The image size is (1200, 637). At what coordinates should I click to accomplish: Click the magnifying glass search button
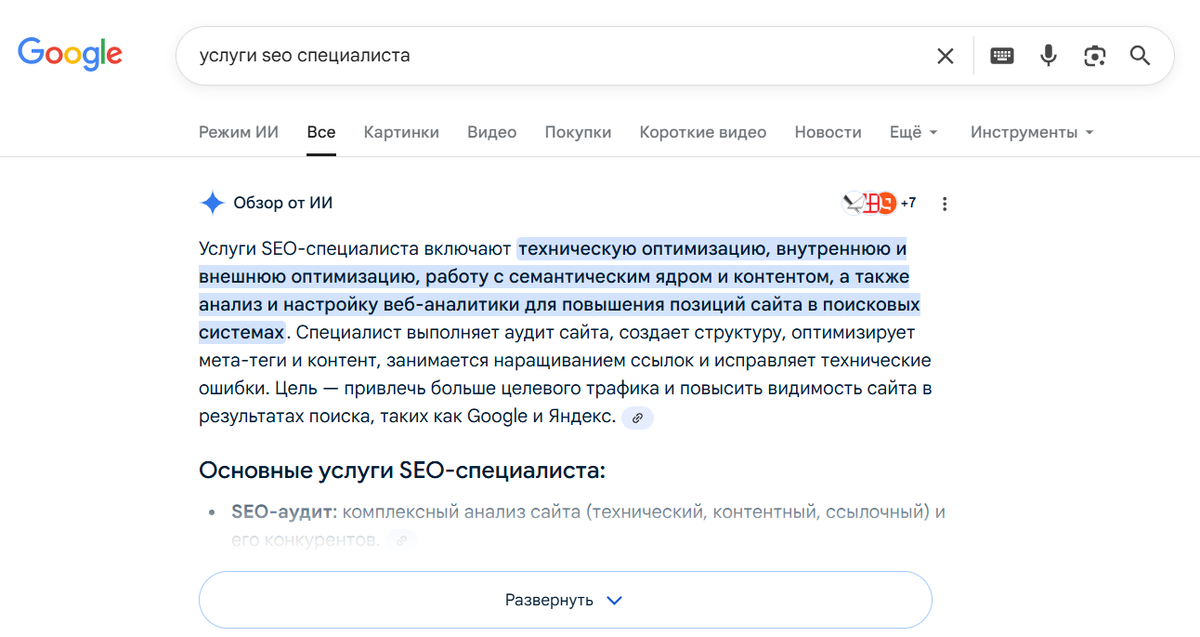click(1140, 56)
